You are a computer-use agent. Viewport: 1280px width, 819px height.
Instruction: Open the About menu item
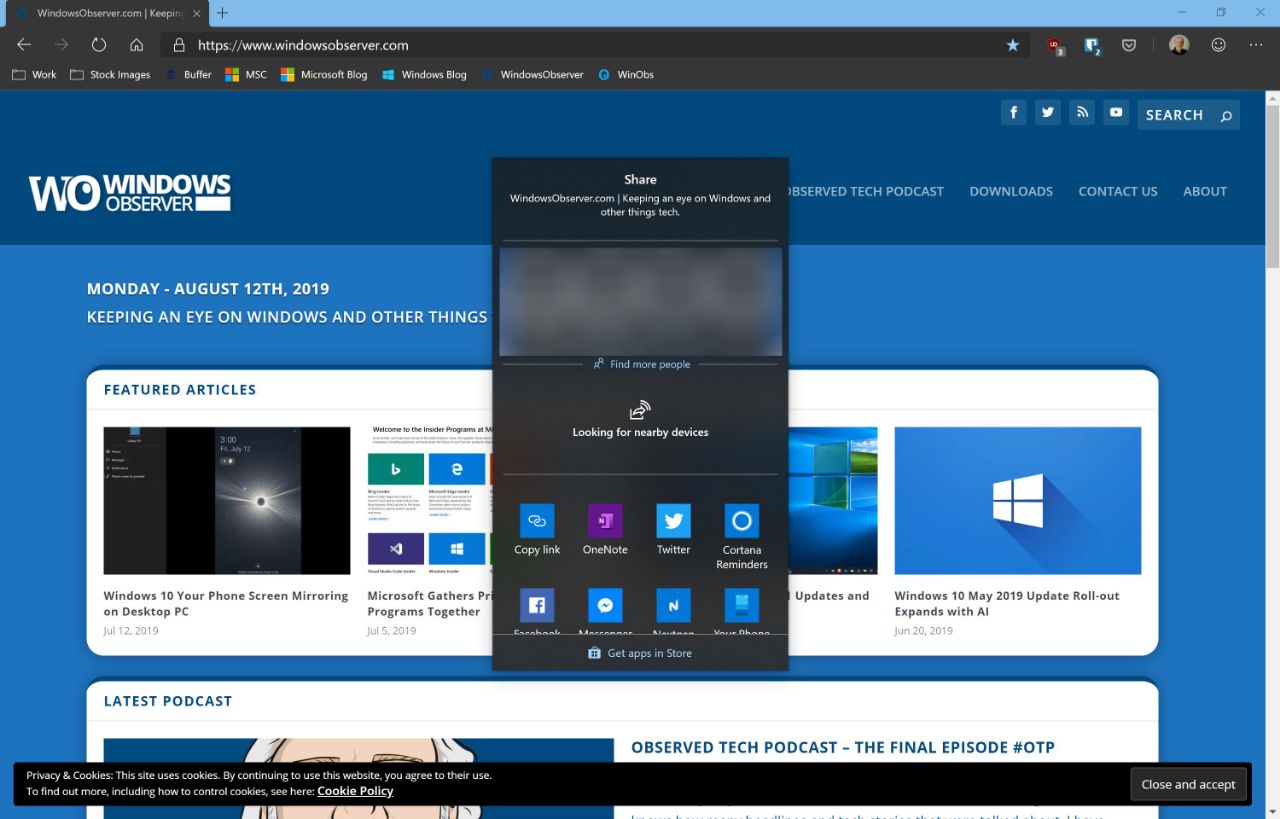click(x=1205, y=191)
